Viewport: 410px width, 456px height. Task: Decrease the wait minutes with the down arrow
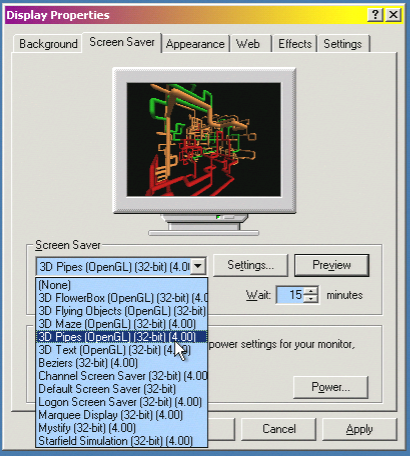(311, 299)
